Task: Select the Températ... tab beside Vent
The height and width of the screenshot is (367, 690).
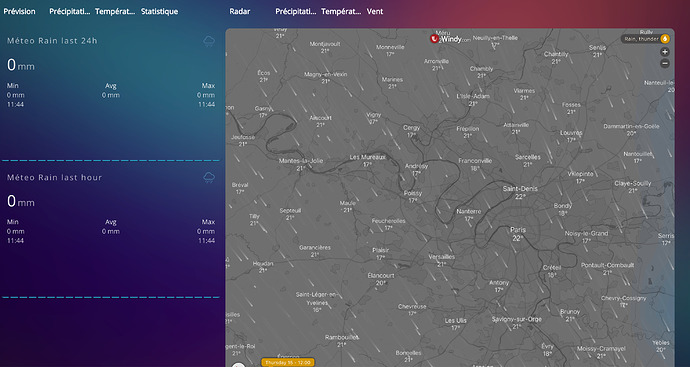Action: click(341, 11)
